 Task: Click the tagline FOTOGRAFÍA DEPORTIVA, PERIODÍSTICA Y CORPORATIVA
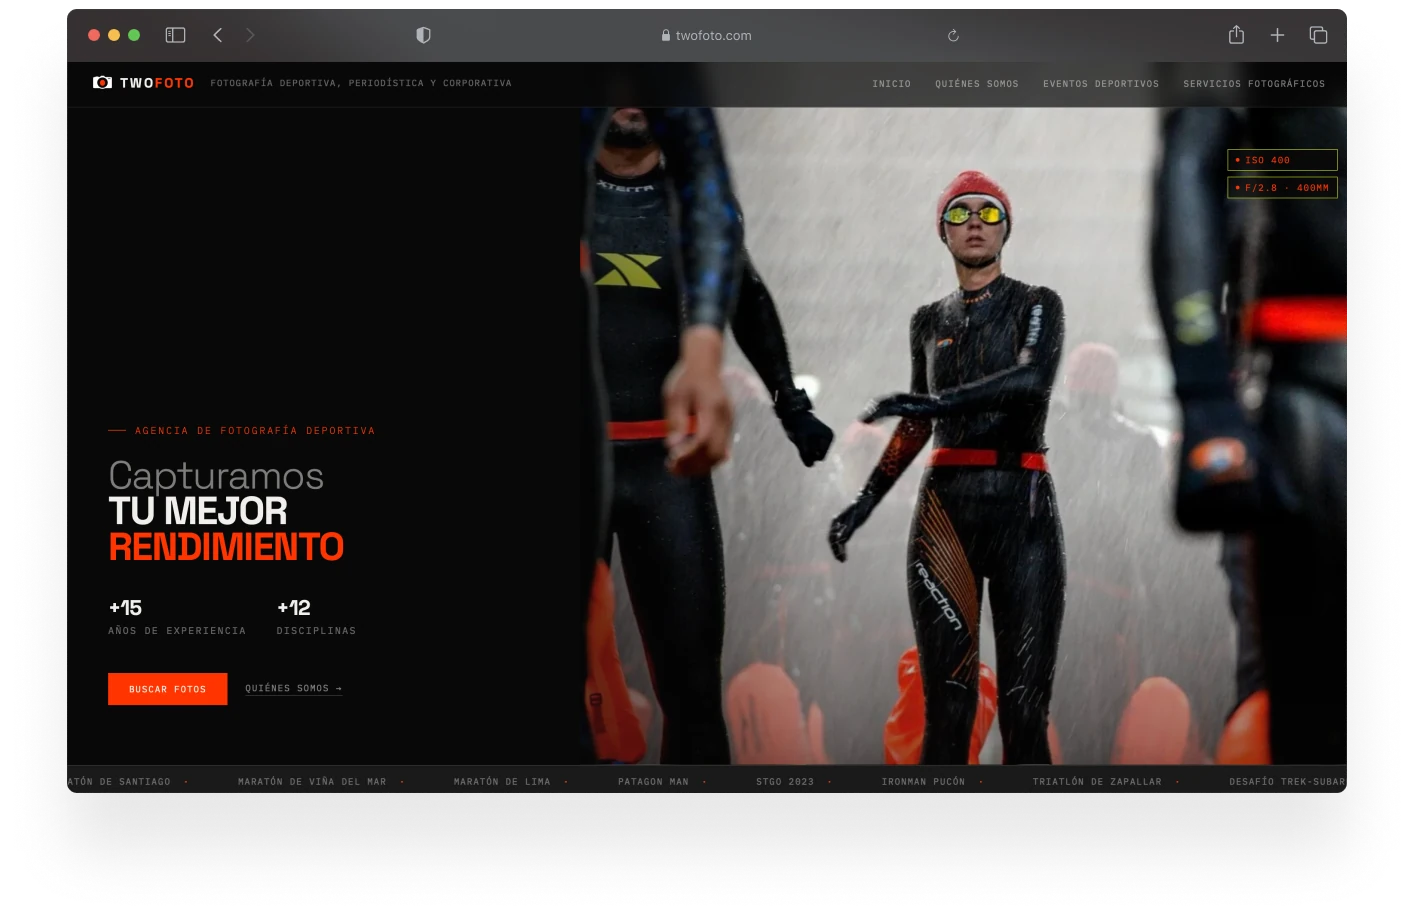coord(361,83)
